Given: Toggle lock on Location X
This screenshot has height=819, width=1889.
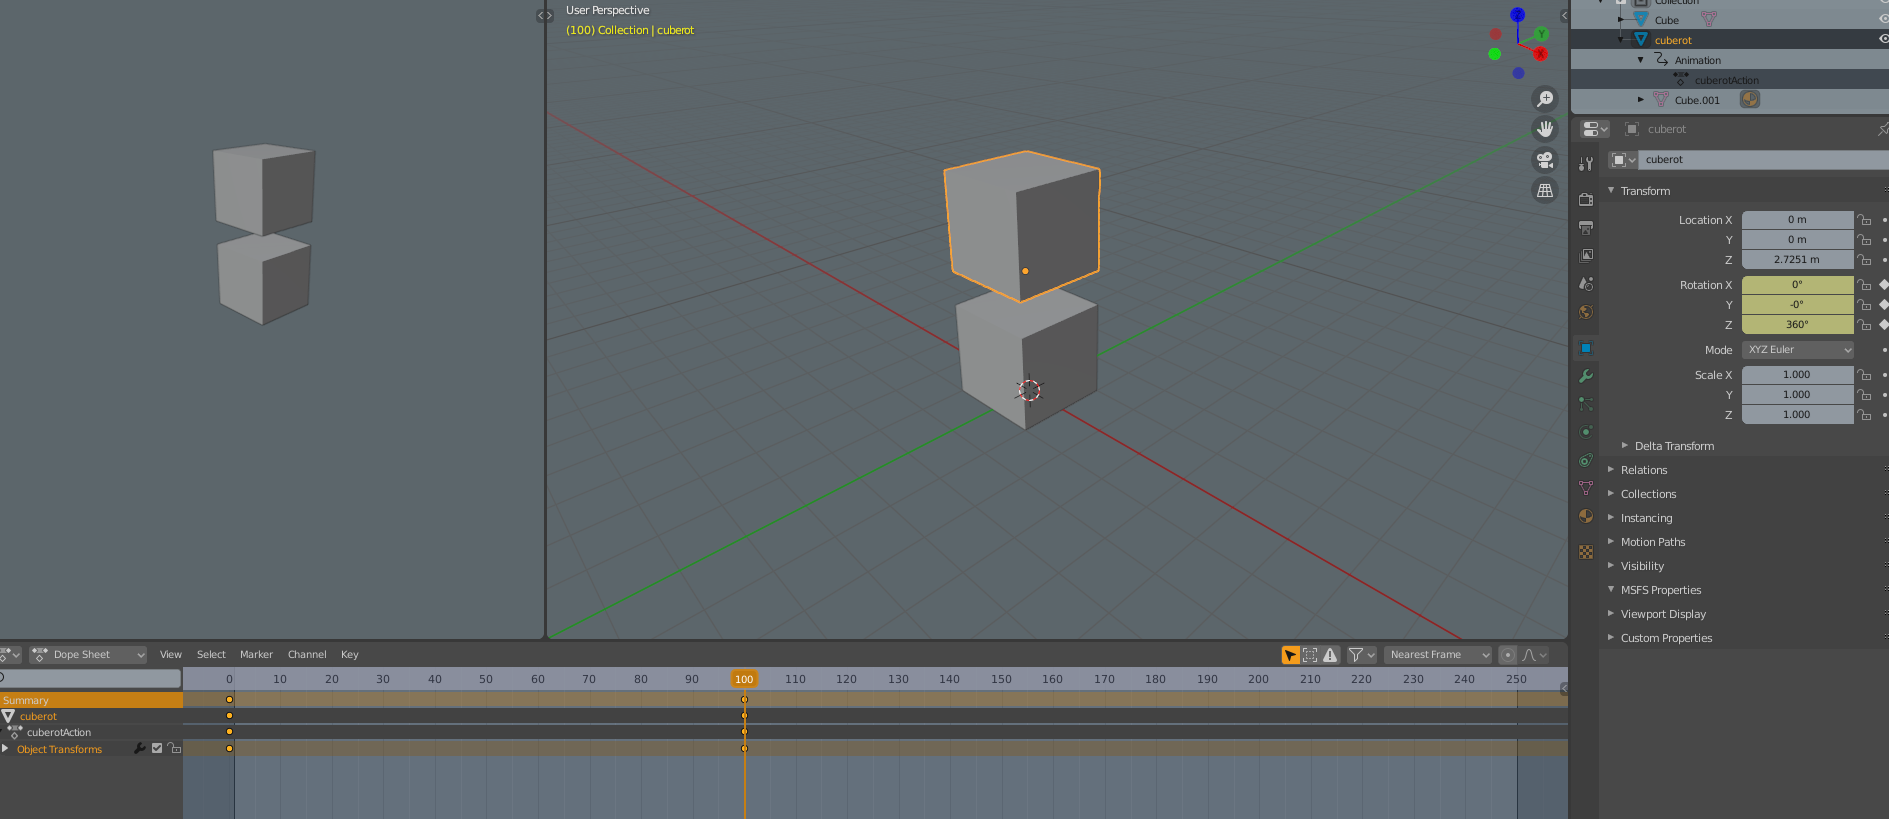Looking at the screenshot, I should coord(1864,220).
